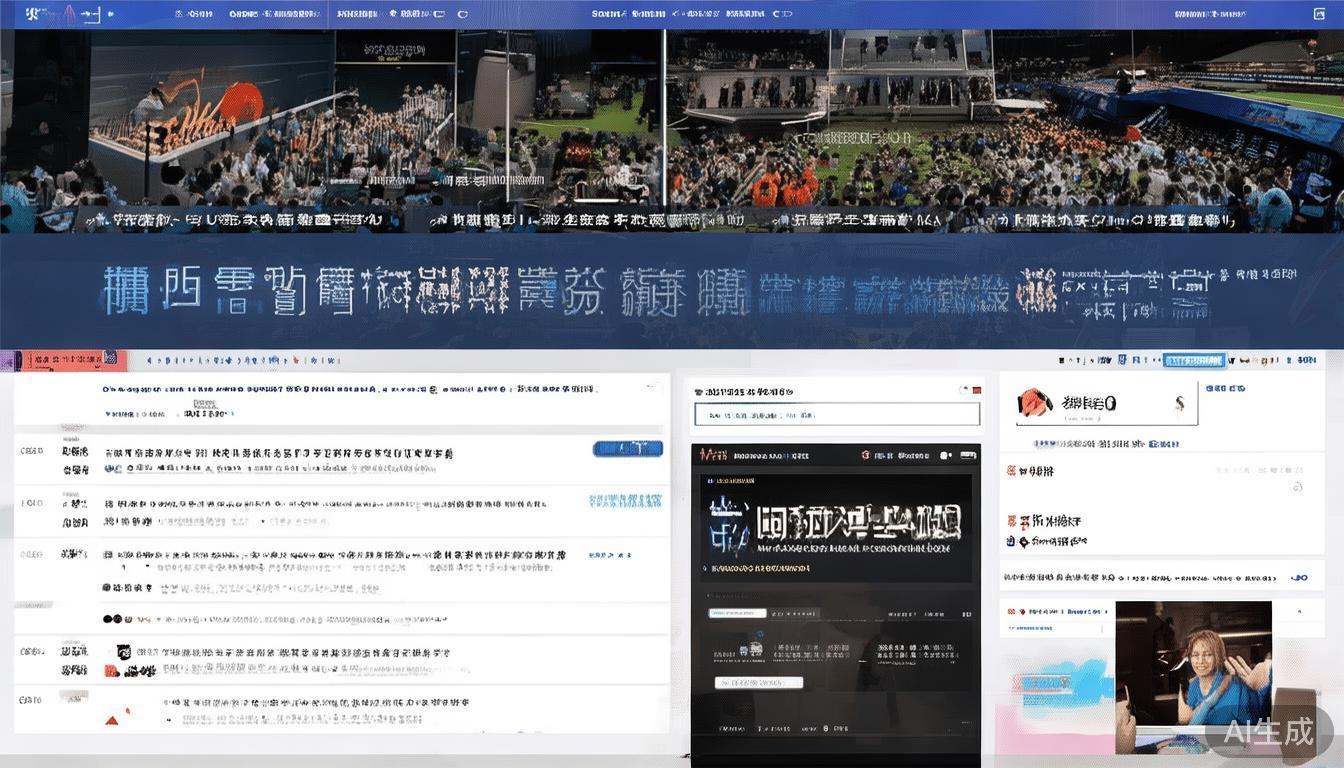Click the light blue link in second list row
Screen dimensions: 1344x768
tap(627, 501)
